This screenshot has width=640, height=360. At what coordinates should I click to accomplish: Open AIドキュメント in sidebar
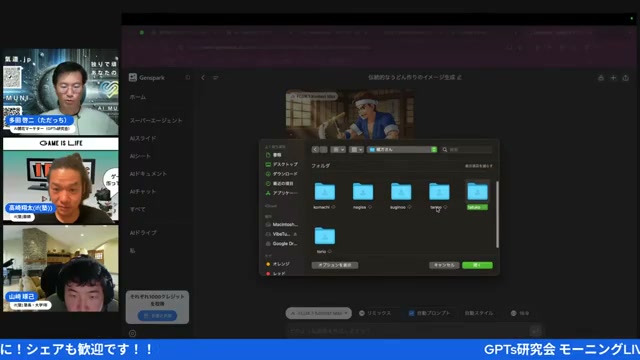pos(148,174)
